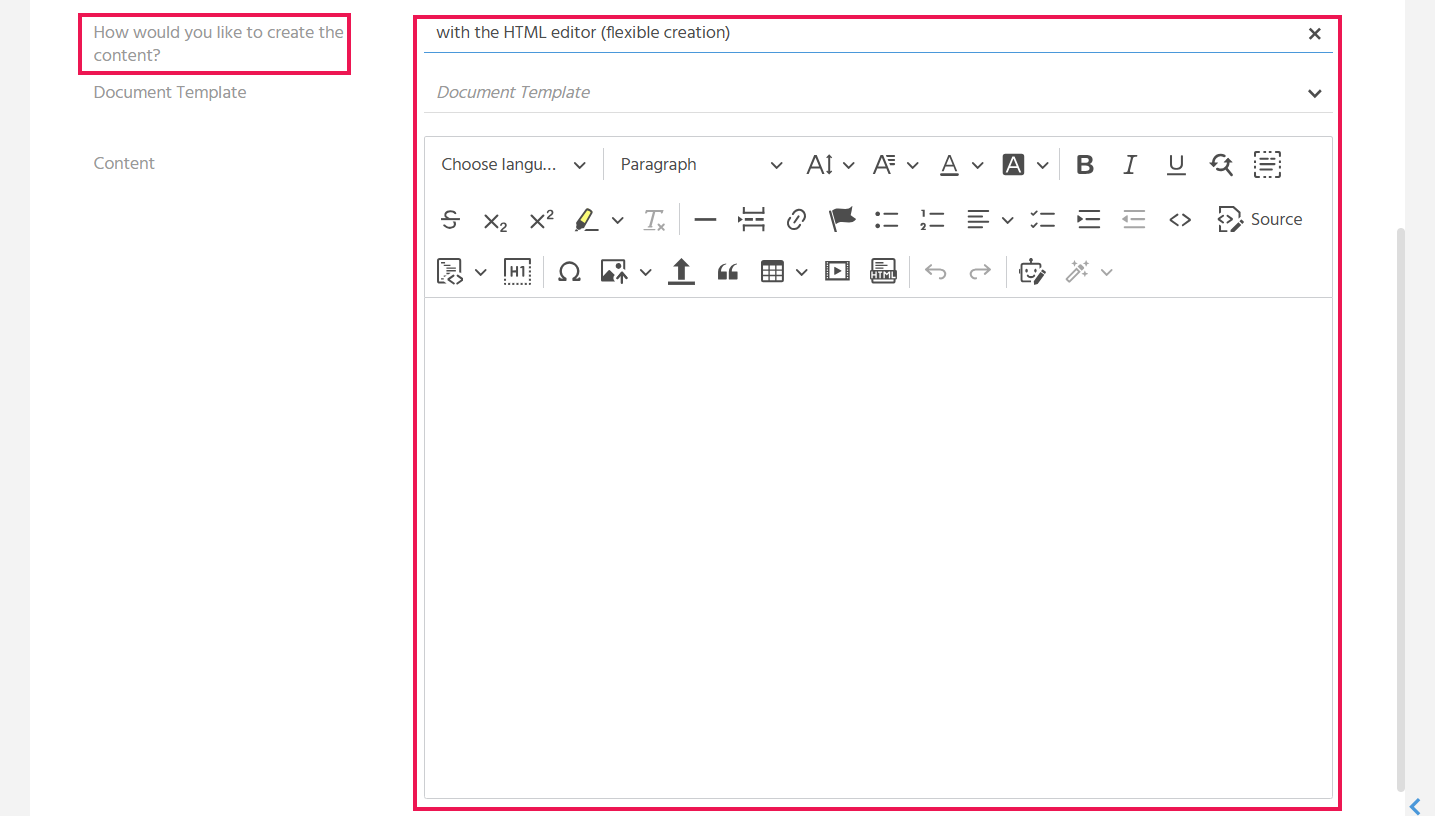Click the 'Document Template' label text
This screenshot has height=816, width=1435.
tap(170, 92)
